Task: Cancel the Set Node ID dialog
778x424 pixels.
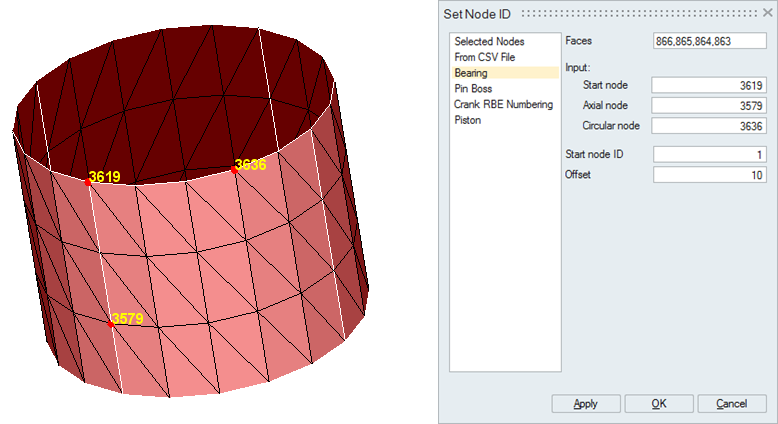Action: coord(732,403)
